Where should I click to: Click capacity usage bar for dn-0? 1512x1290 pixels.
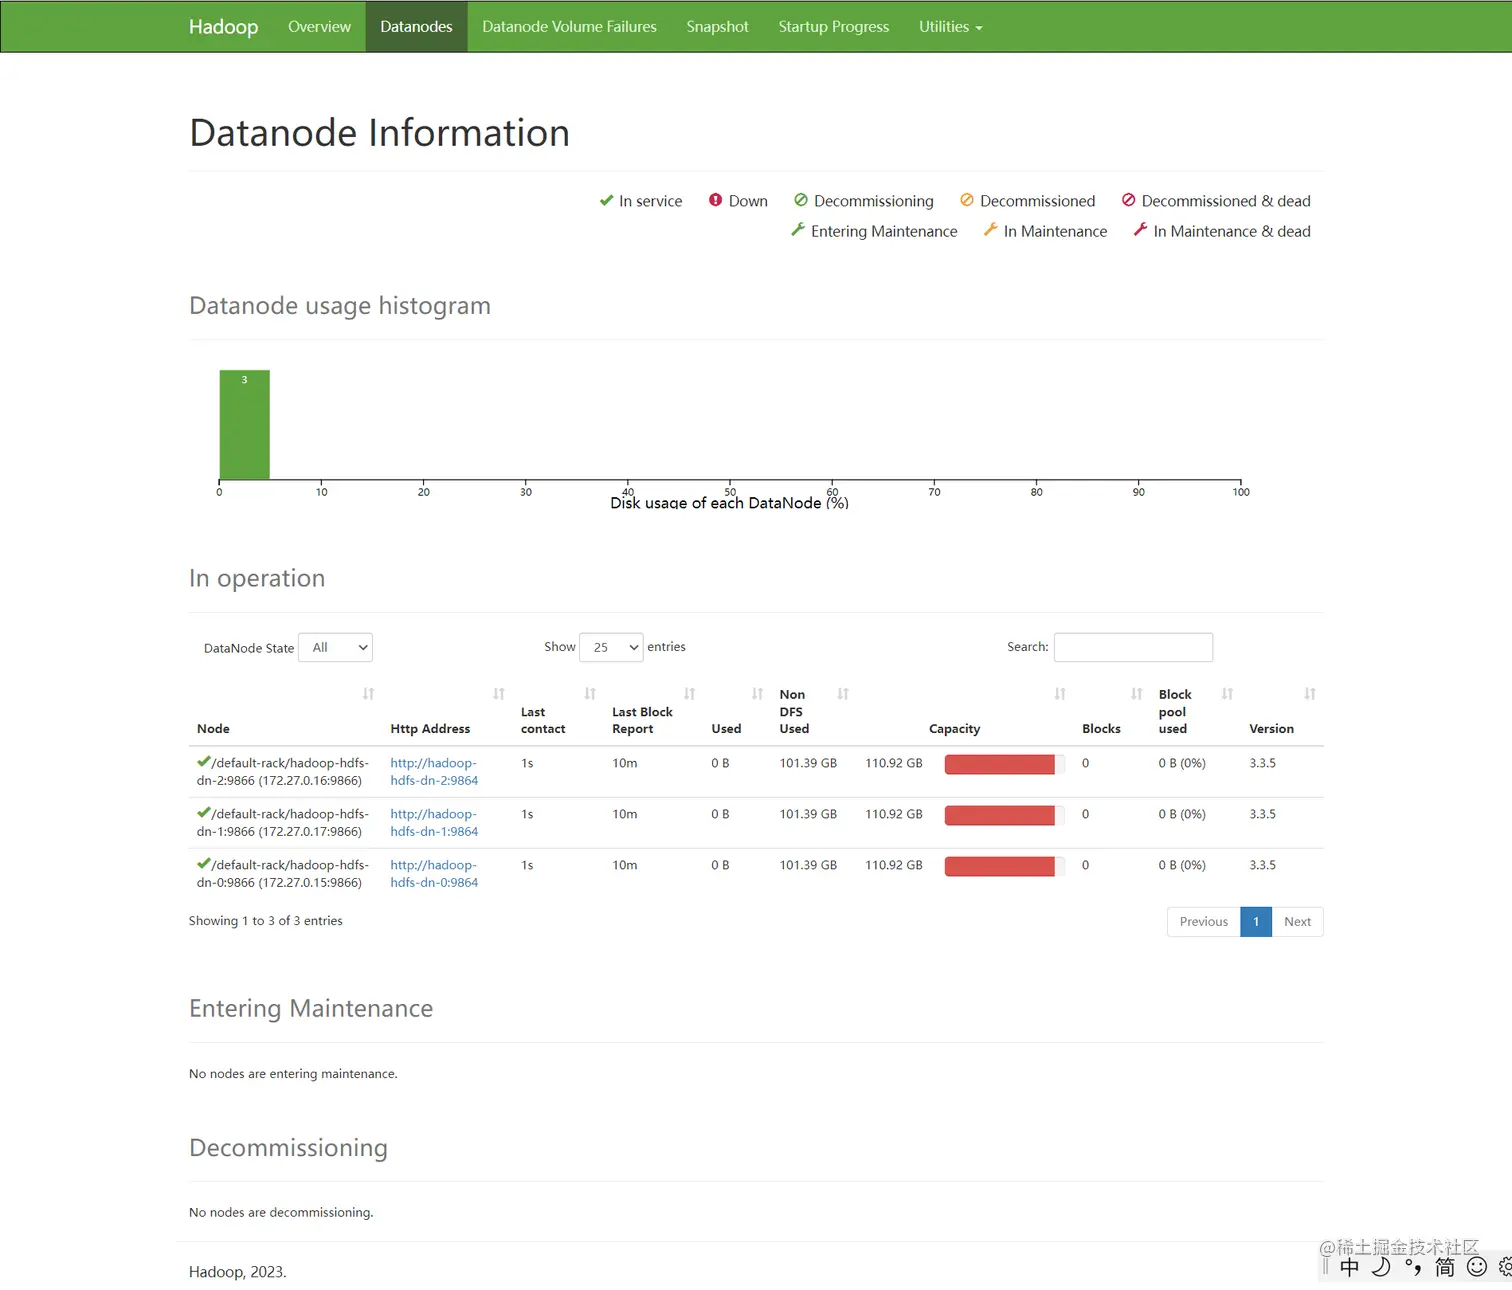1004,867
